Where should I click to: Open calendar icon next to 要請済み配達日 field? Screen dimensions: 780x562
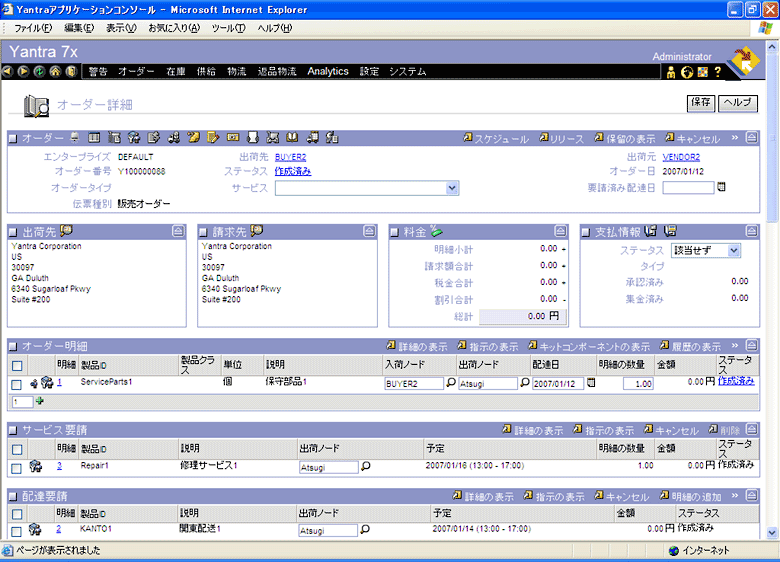point(721,187)
